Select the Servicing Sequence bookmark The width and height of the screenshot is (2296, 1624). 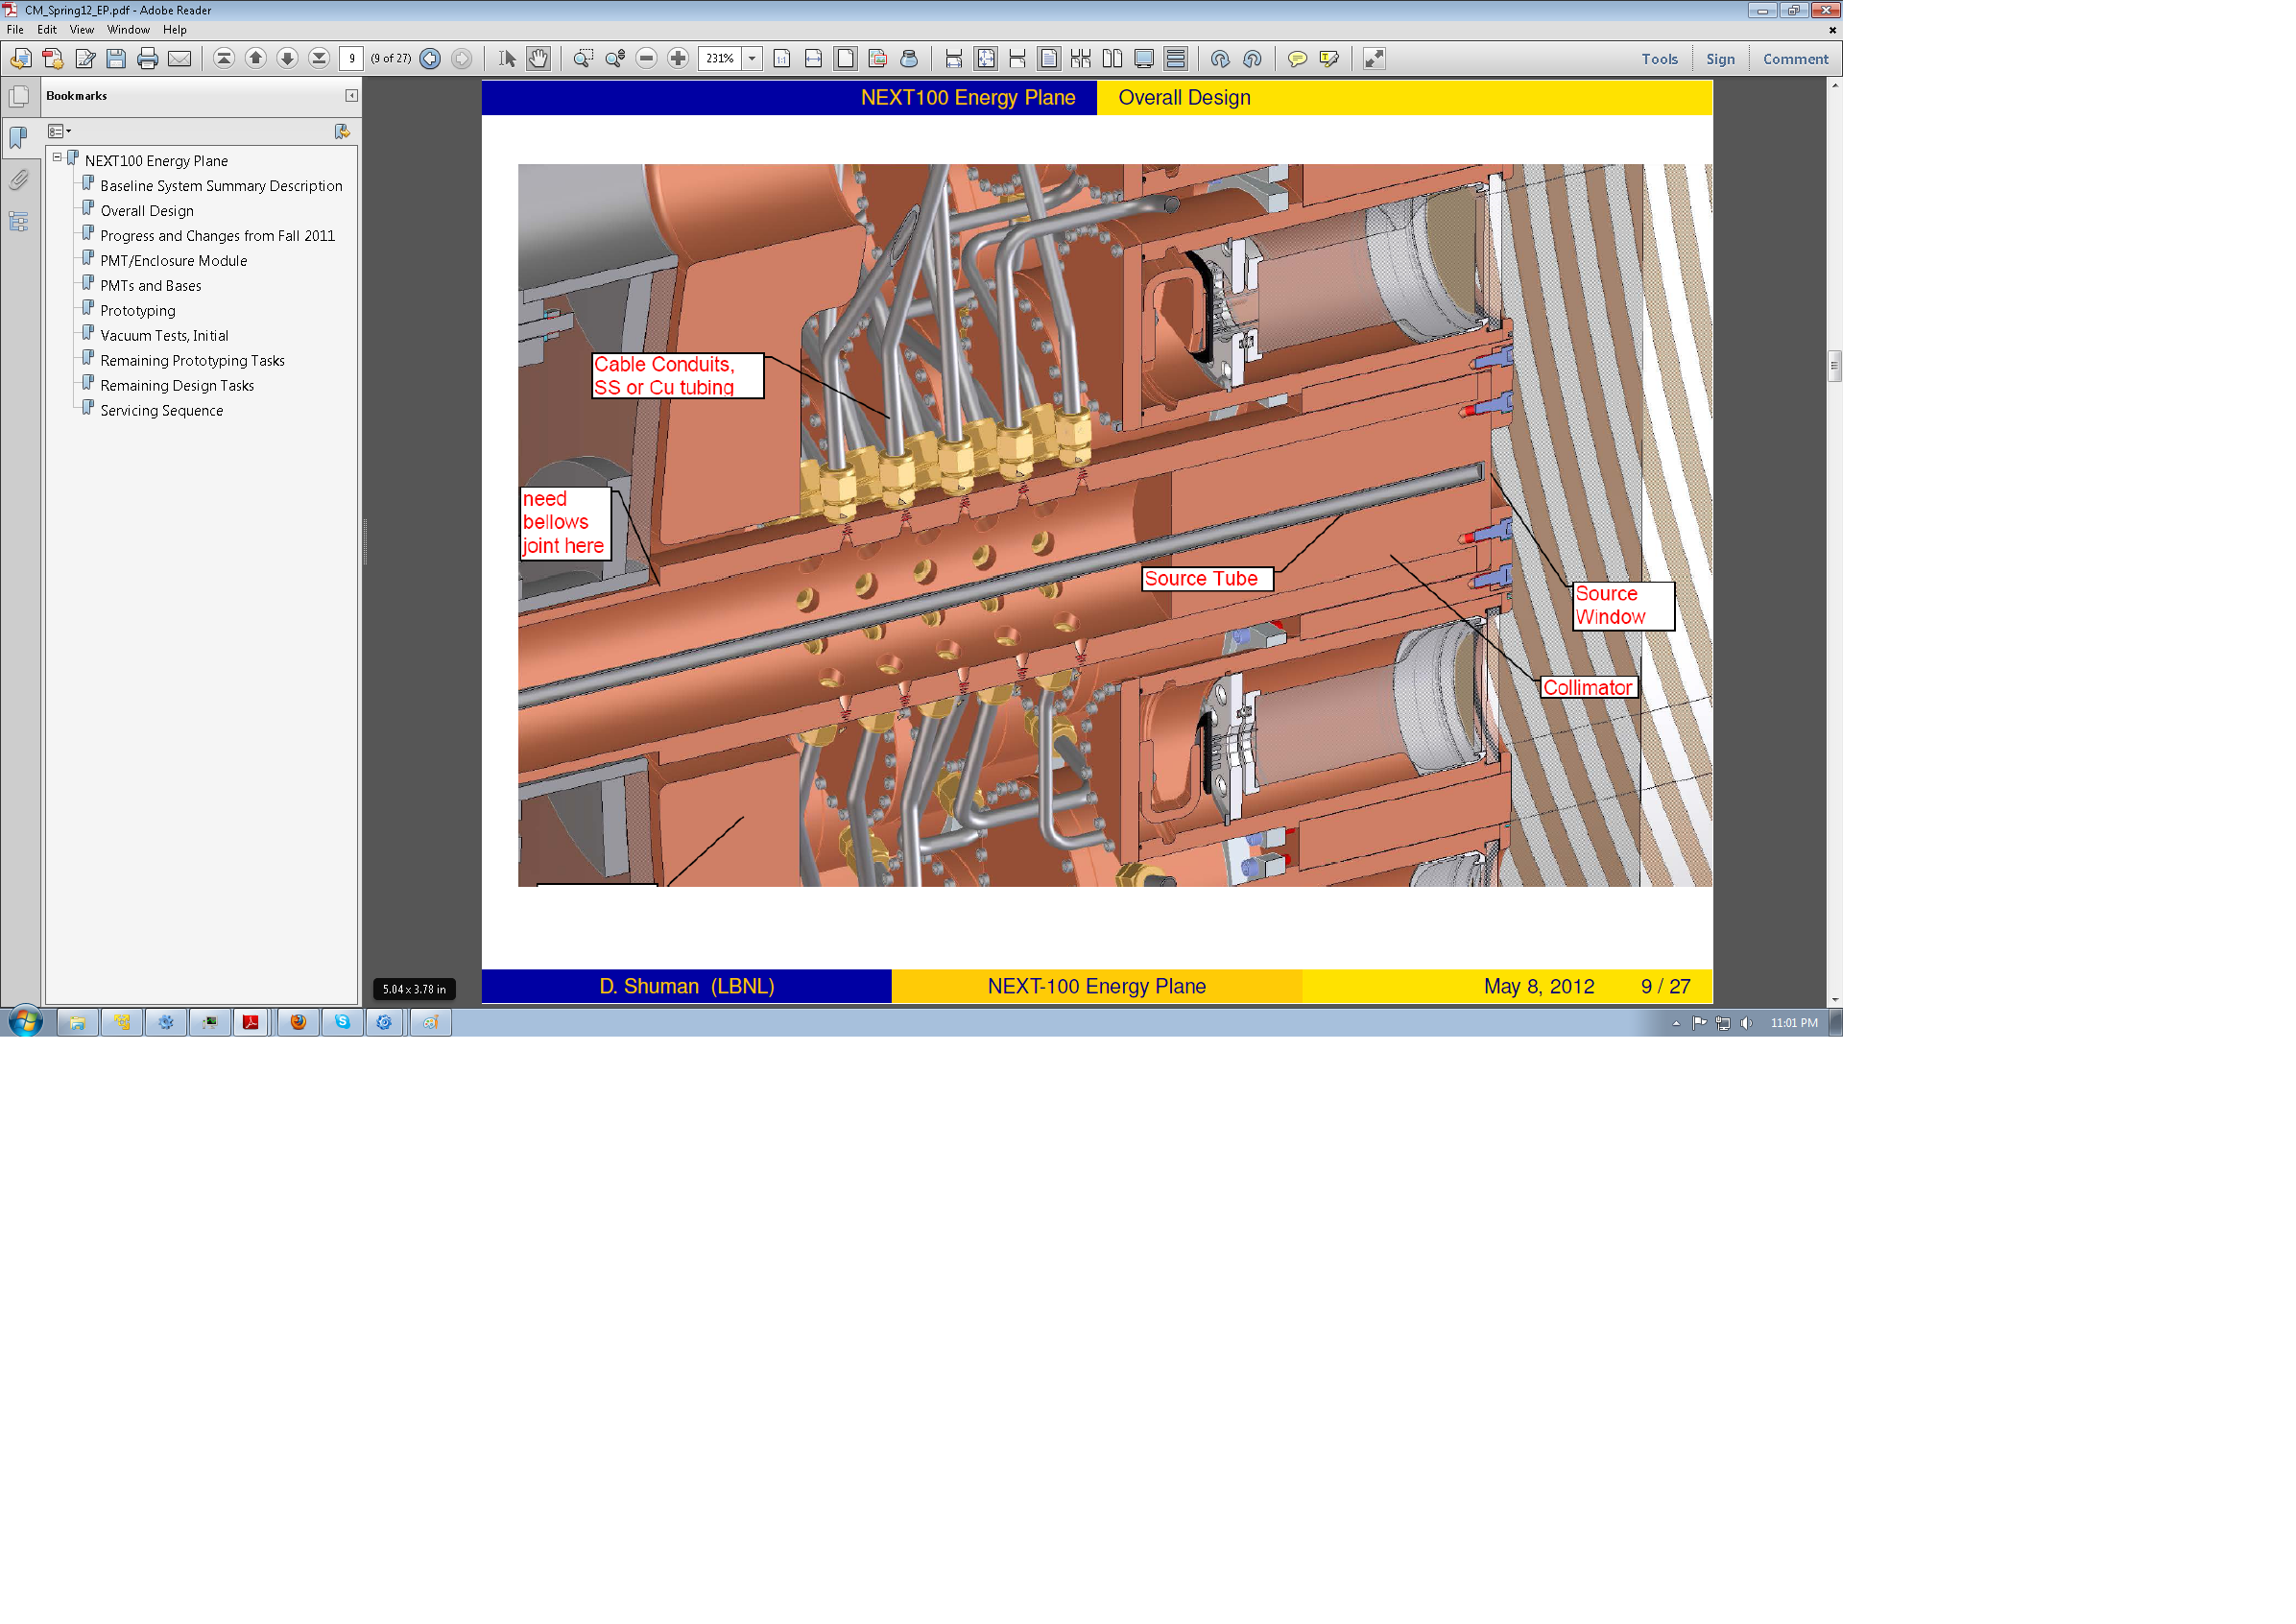[x=161, y=411]
